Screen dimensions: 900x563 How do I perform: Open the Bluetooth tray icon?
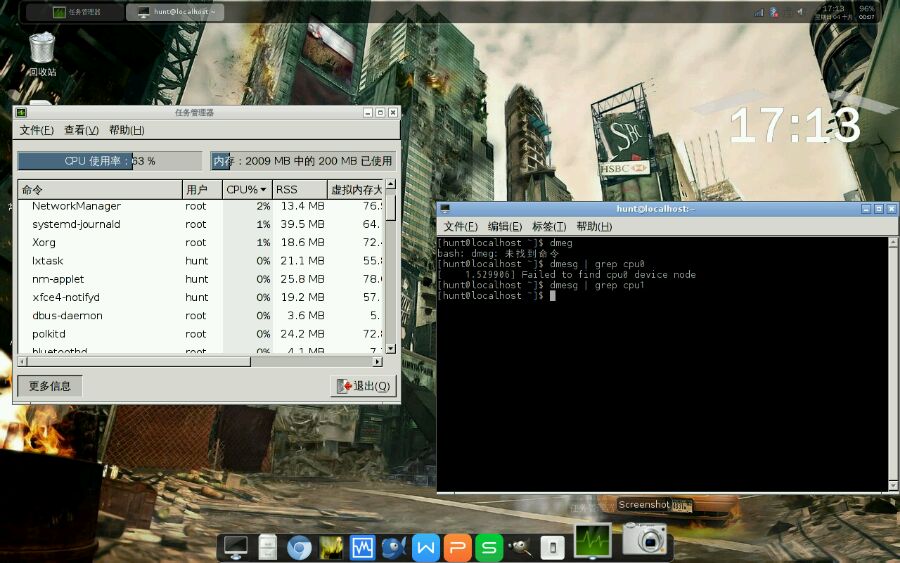773,12
